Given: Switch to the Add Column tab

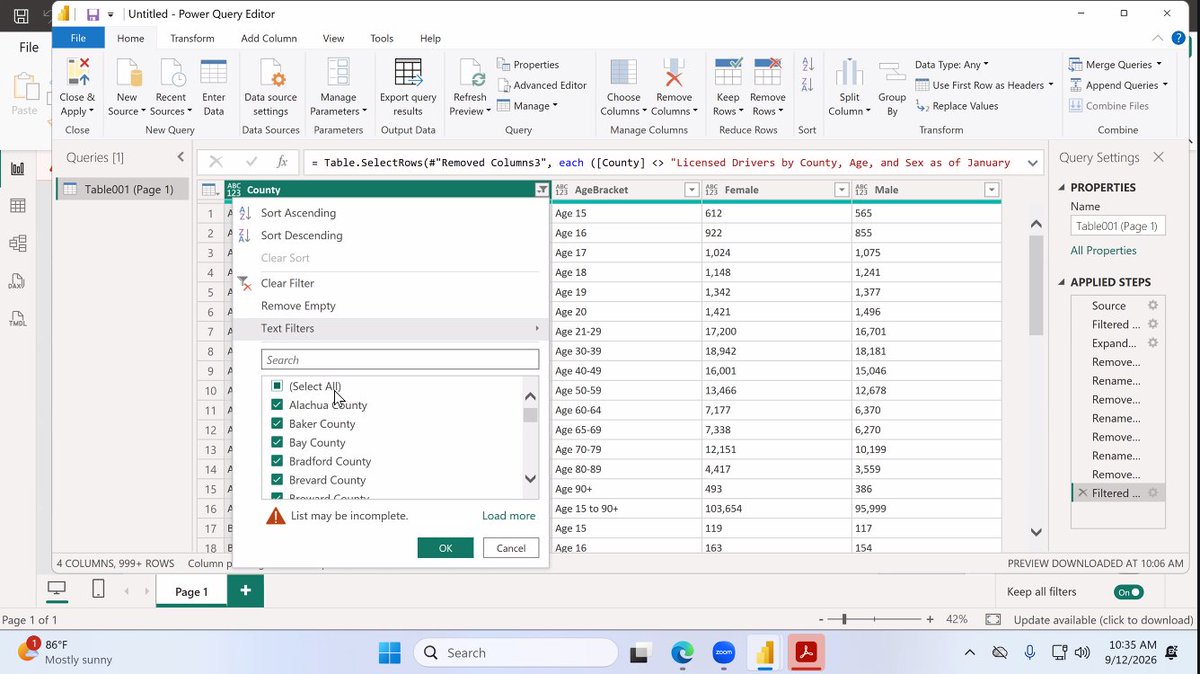Looking at the screenshot, I should pos(269,38).
